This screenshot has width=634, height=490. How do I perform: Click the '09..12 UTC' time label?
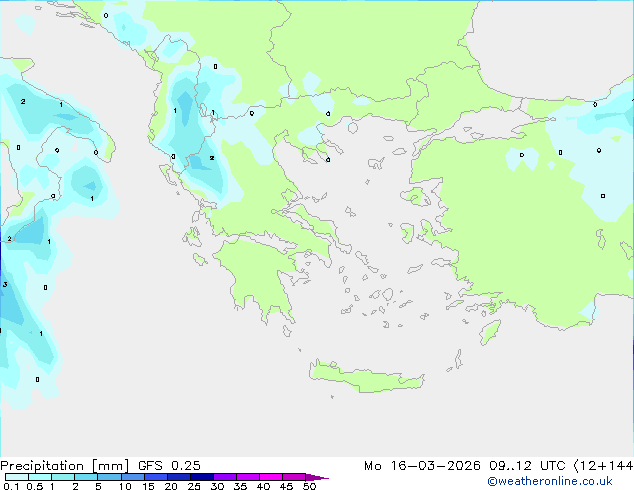(x=527, y=466)
